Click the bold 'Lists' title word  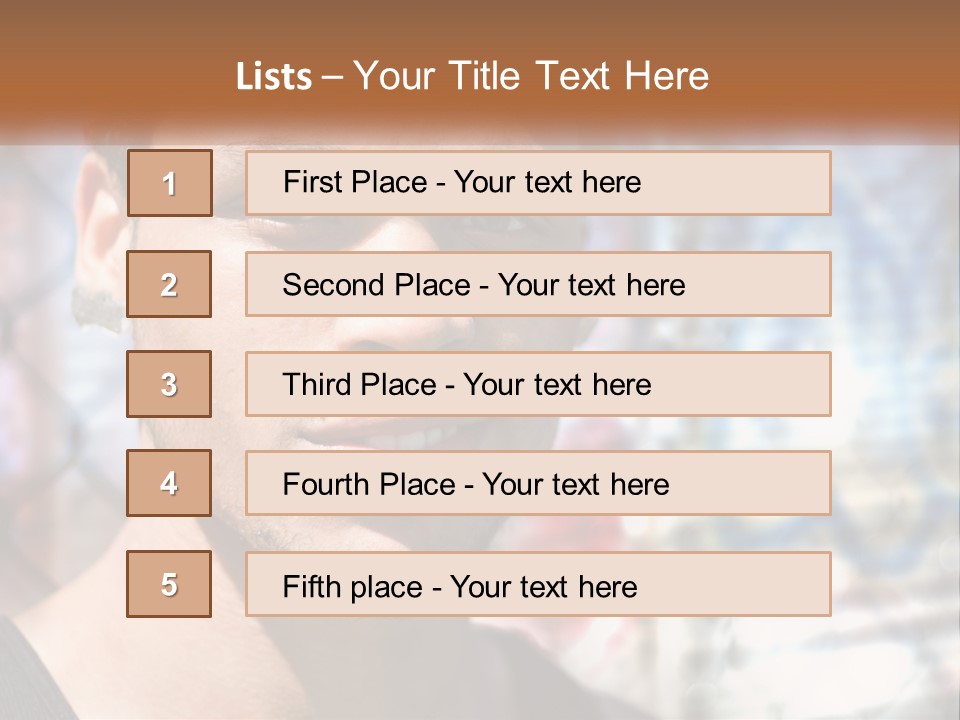click(x=274, y=77)
